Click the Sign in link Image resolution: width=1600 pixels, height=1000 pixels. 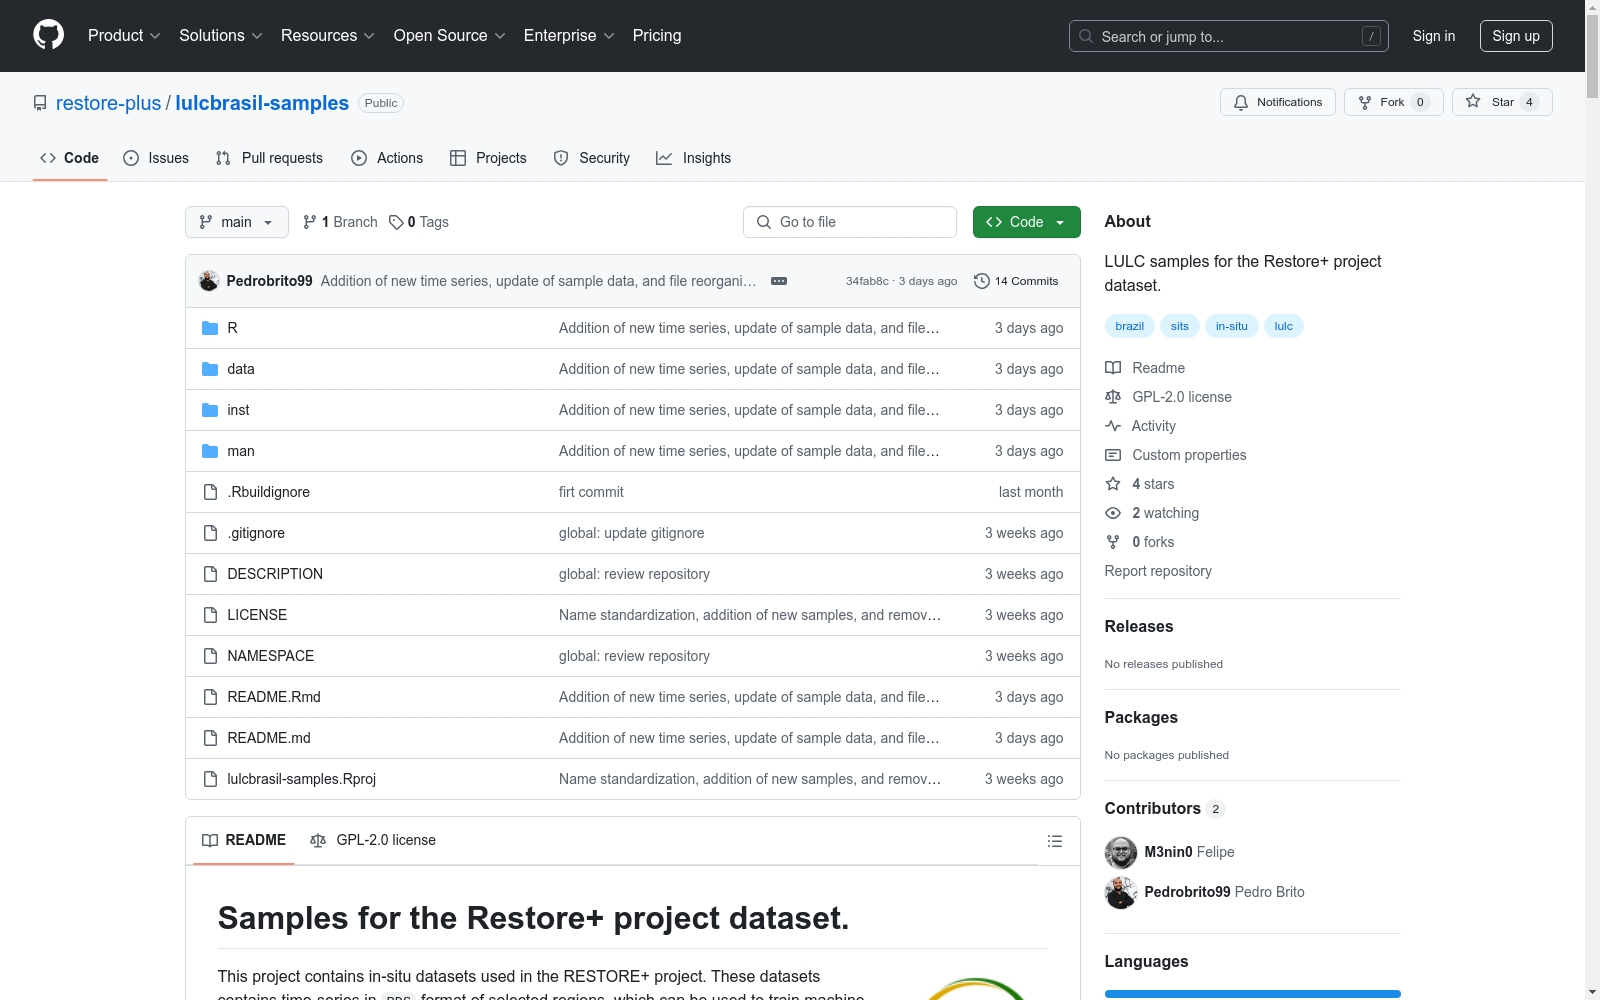tap(1434, 36)
